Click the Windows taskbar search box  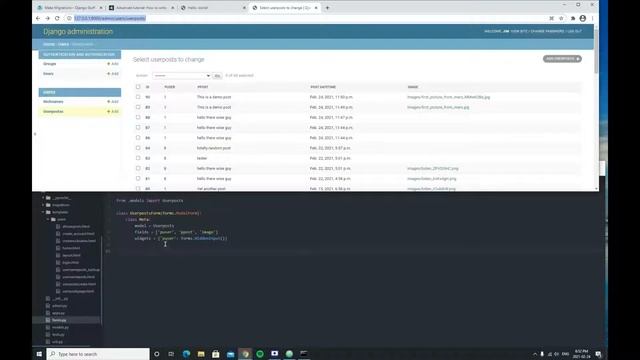(98, 354)
